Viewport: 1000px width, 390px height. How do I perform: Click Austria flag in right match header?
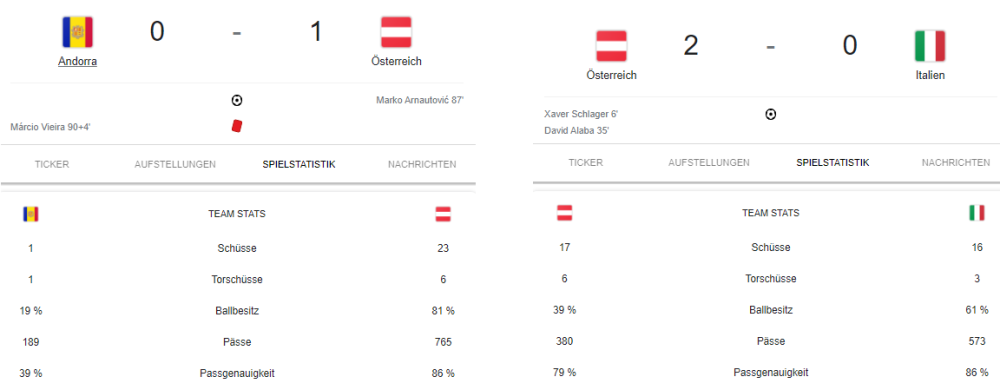pyautogui.click(x=611, y=46)
